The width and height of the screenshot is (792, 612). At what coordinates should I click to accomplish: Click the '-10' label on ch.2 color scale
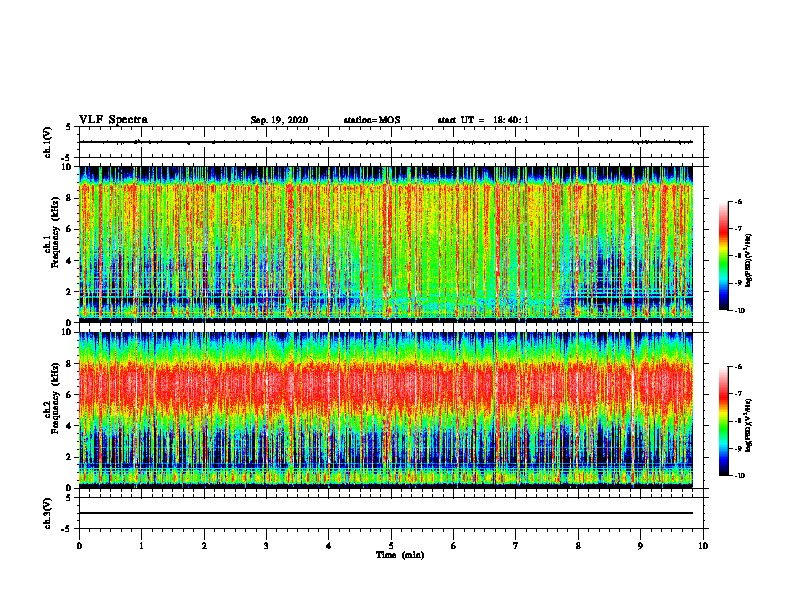click(x=740, y=475)
